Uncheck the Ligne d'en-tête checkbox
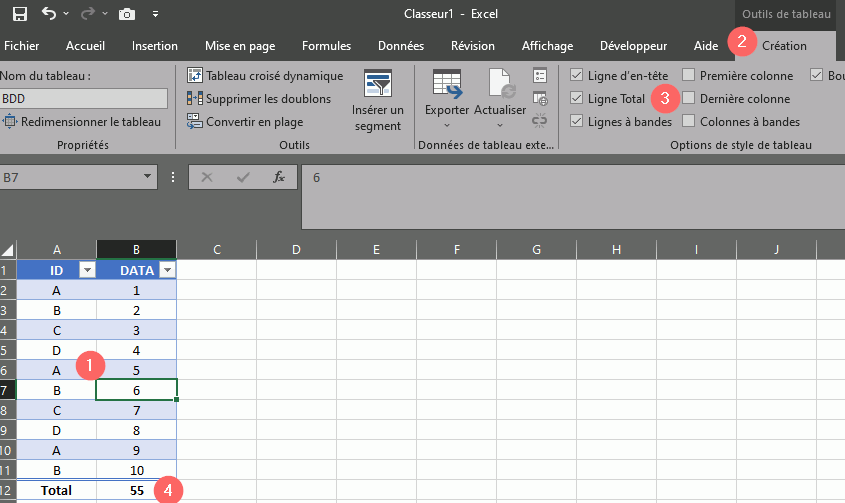Screen dimensions: 845x503 coord(576,76)
